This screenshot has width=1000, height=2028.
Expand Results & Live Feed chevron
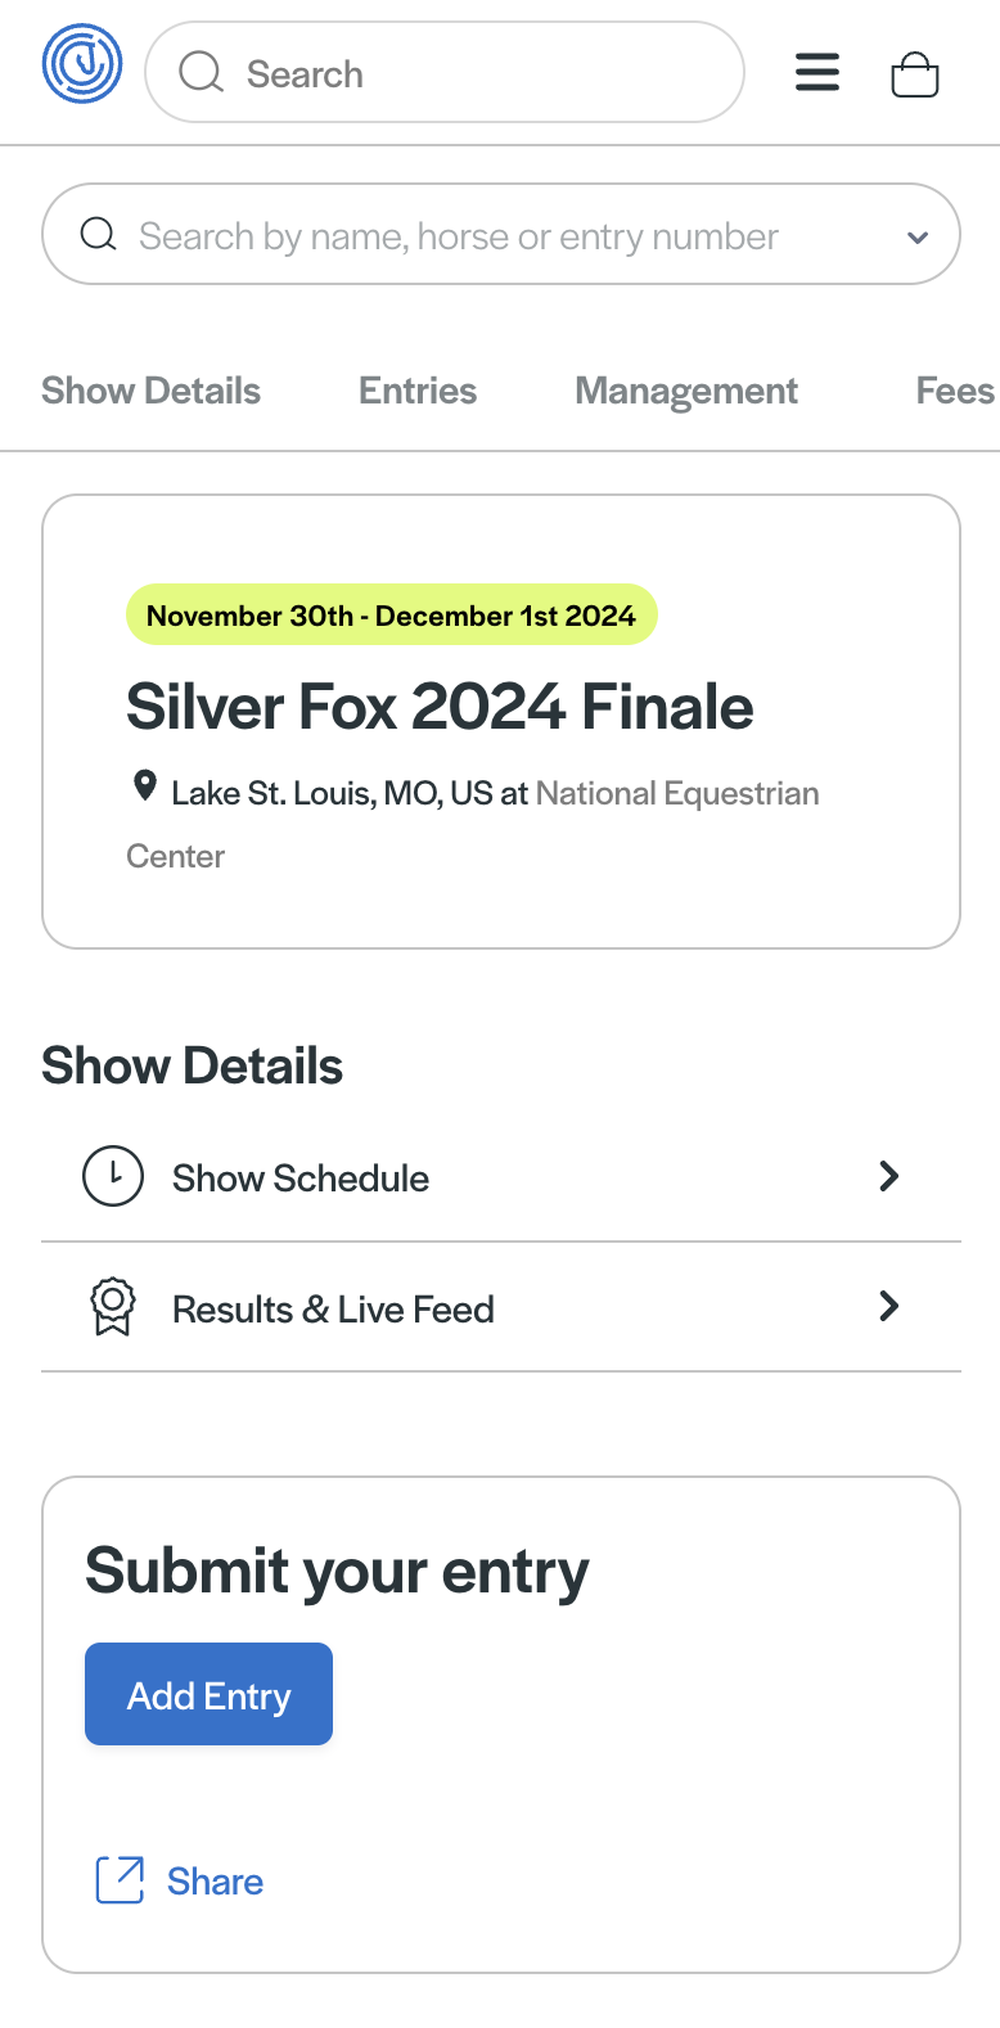tap(889, 1306)
